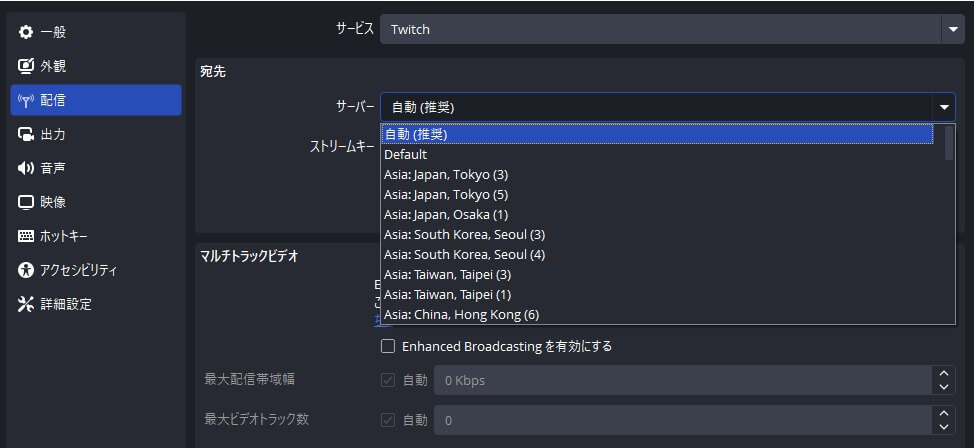Viewport: 974px width, 448px height.
Task: Select Asia: Japan, Osaka (1) server
Action: point(657,214)
